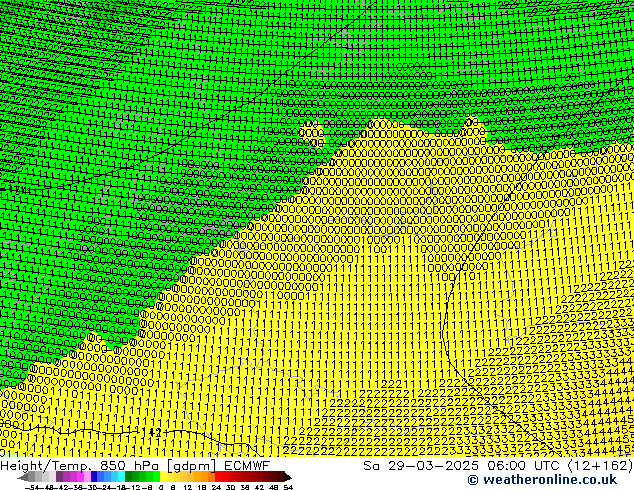This screenshot has width=634, height=490.
Task: Click the 'Sa 29-03-2025 06:00 UTC' timestamp
Action: tap(463, 465)
